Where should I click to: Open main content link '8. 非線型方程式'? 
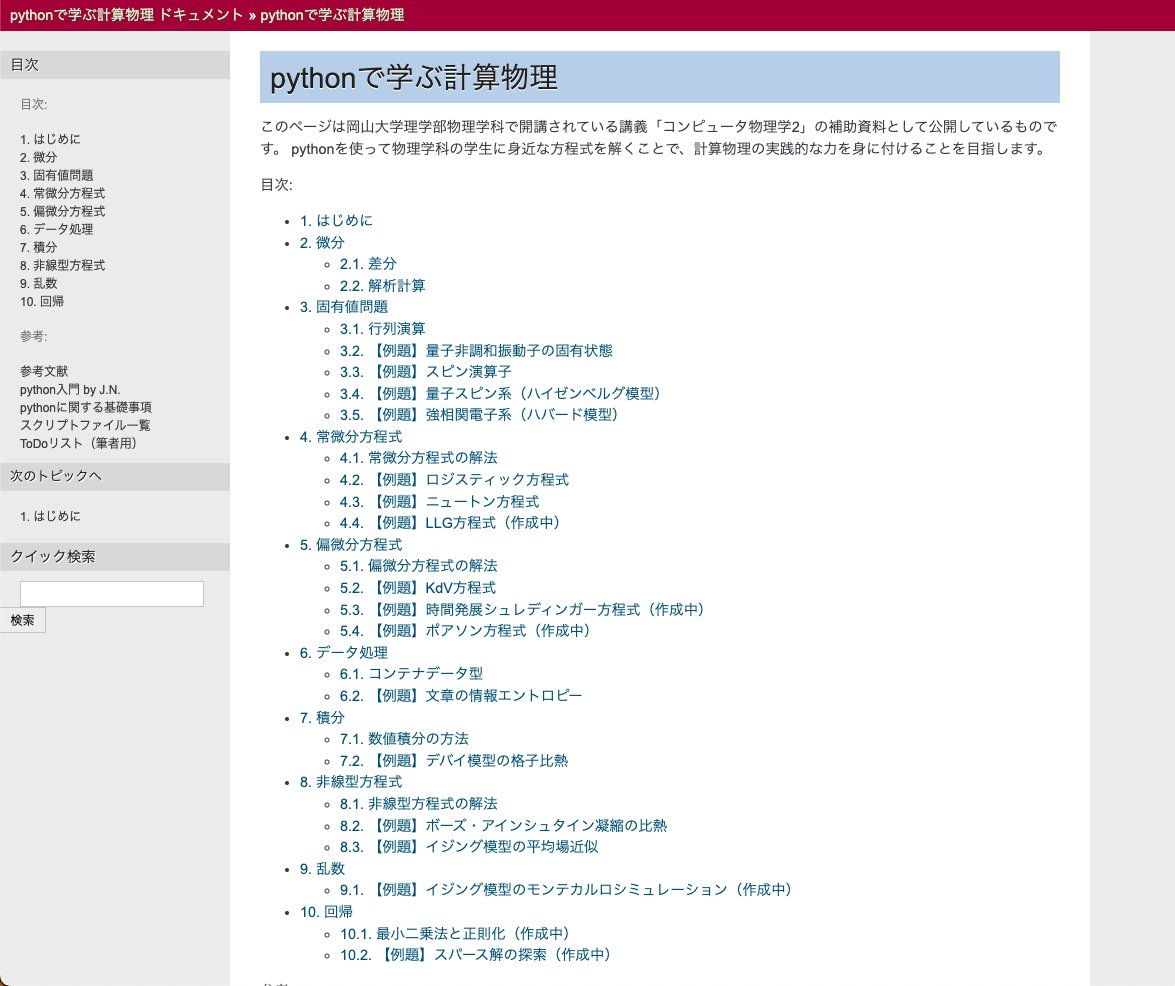coord(351,782)
